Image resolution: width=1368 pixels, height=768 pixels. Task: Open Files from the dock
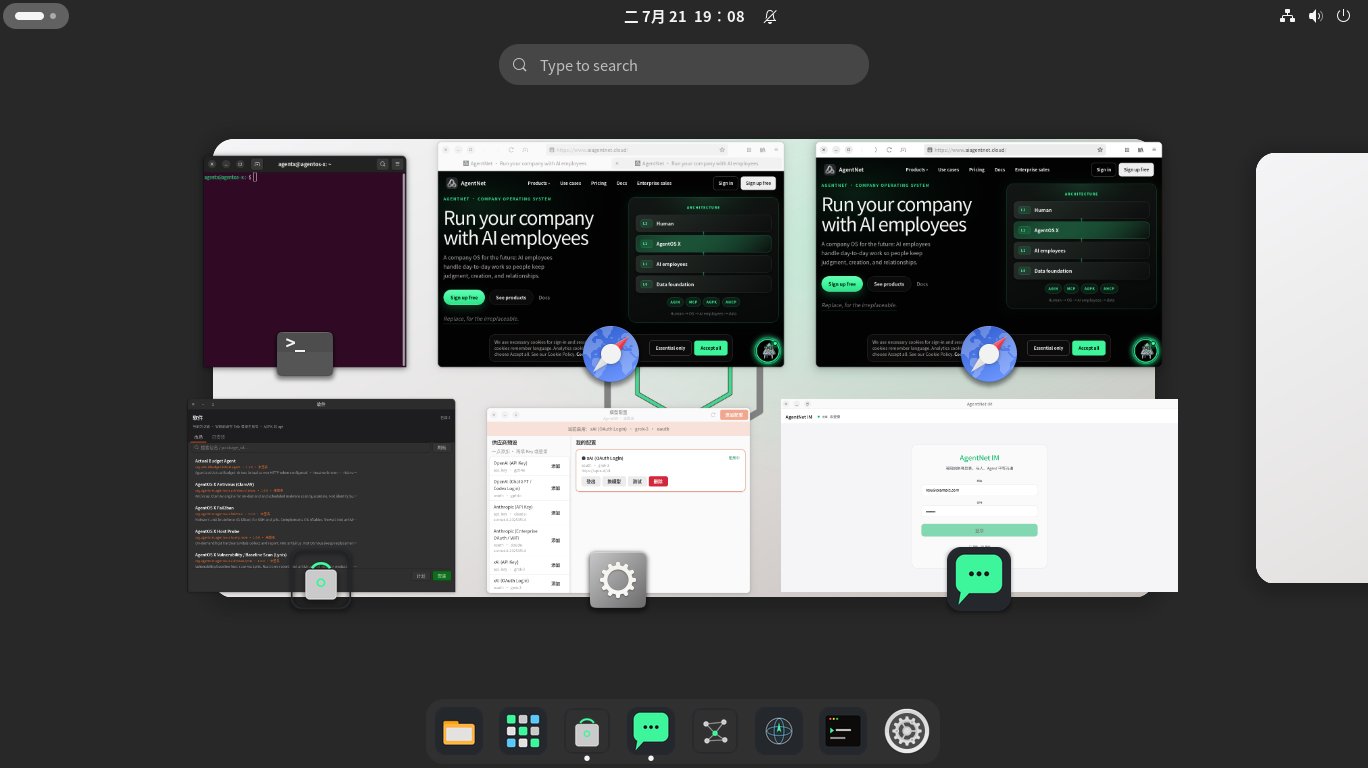(459, 732)
